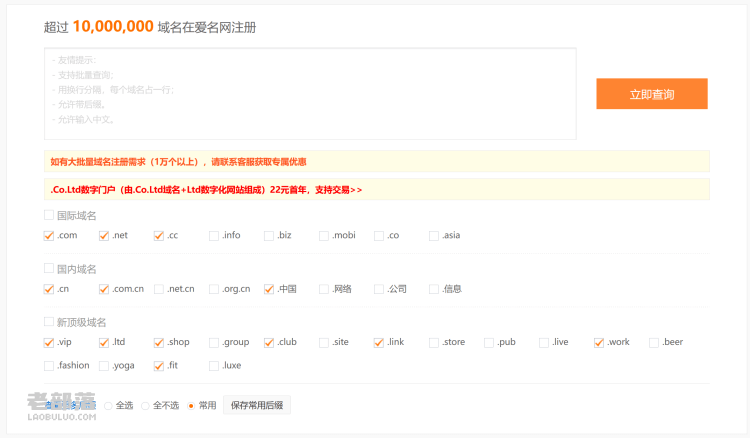Uncheck the .link checkbox
This screenshot has width=750, height=438.
(379, 342)
